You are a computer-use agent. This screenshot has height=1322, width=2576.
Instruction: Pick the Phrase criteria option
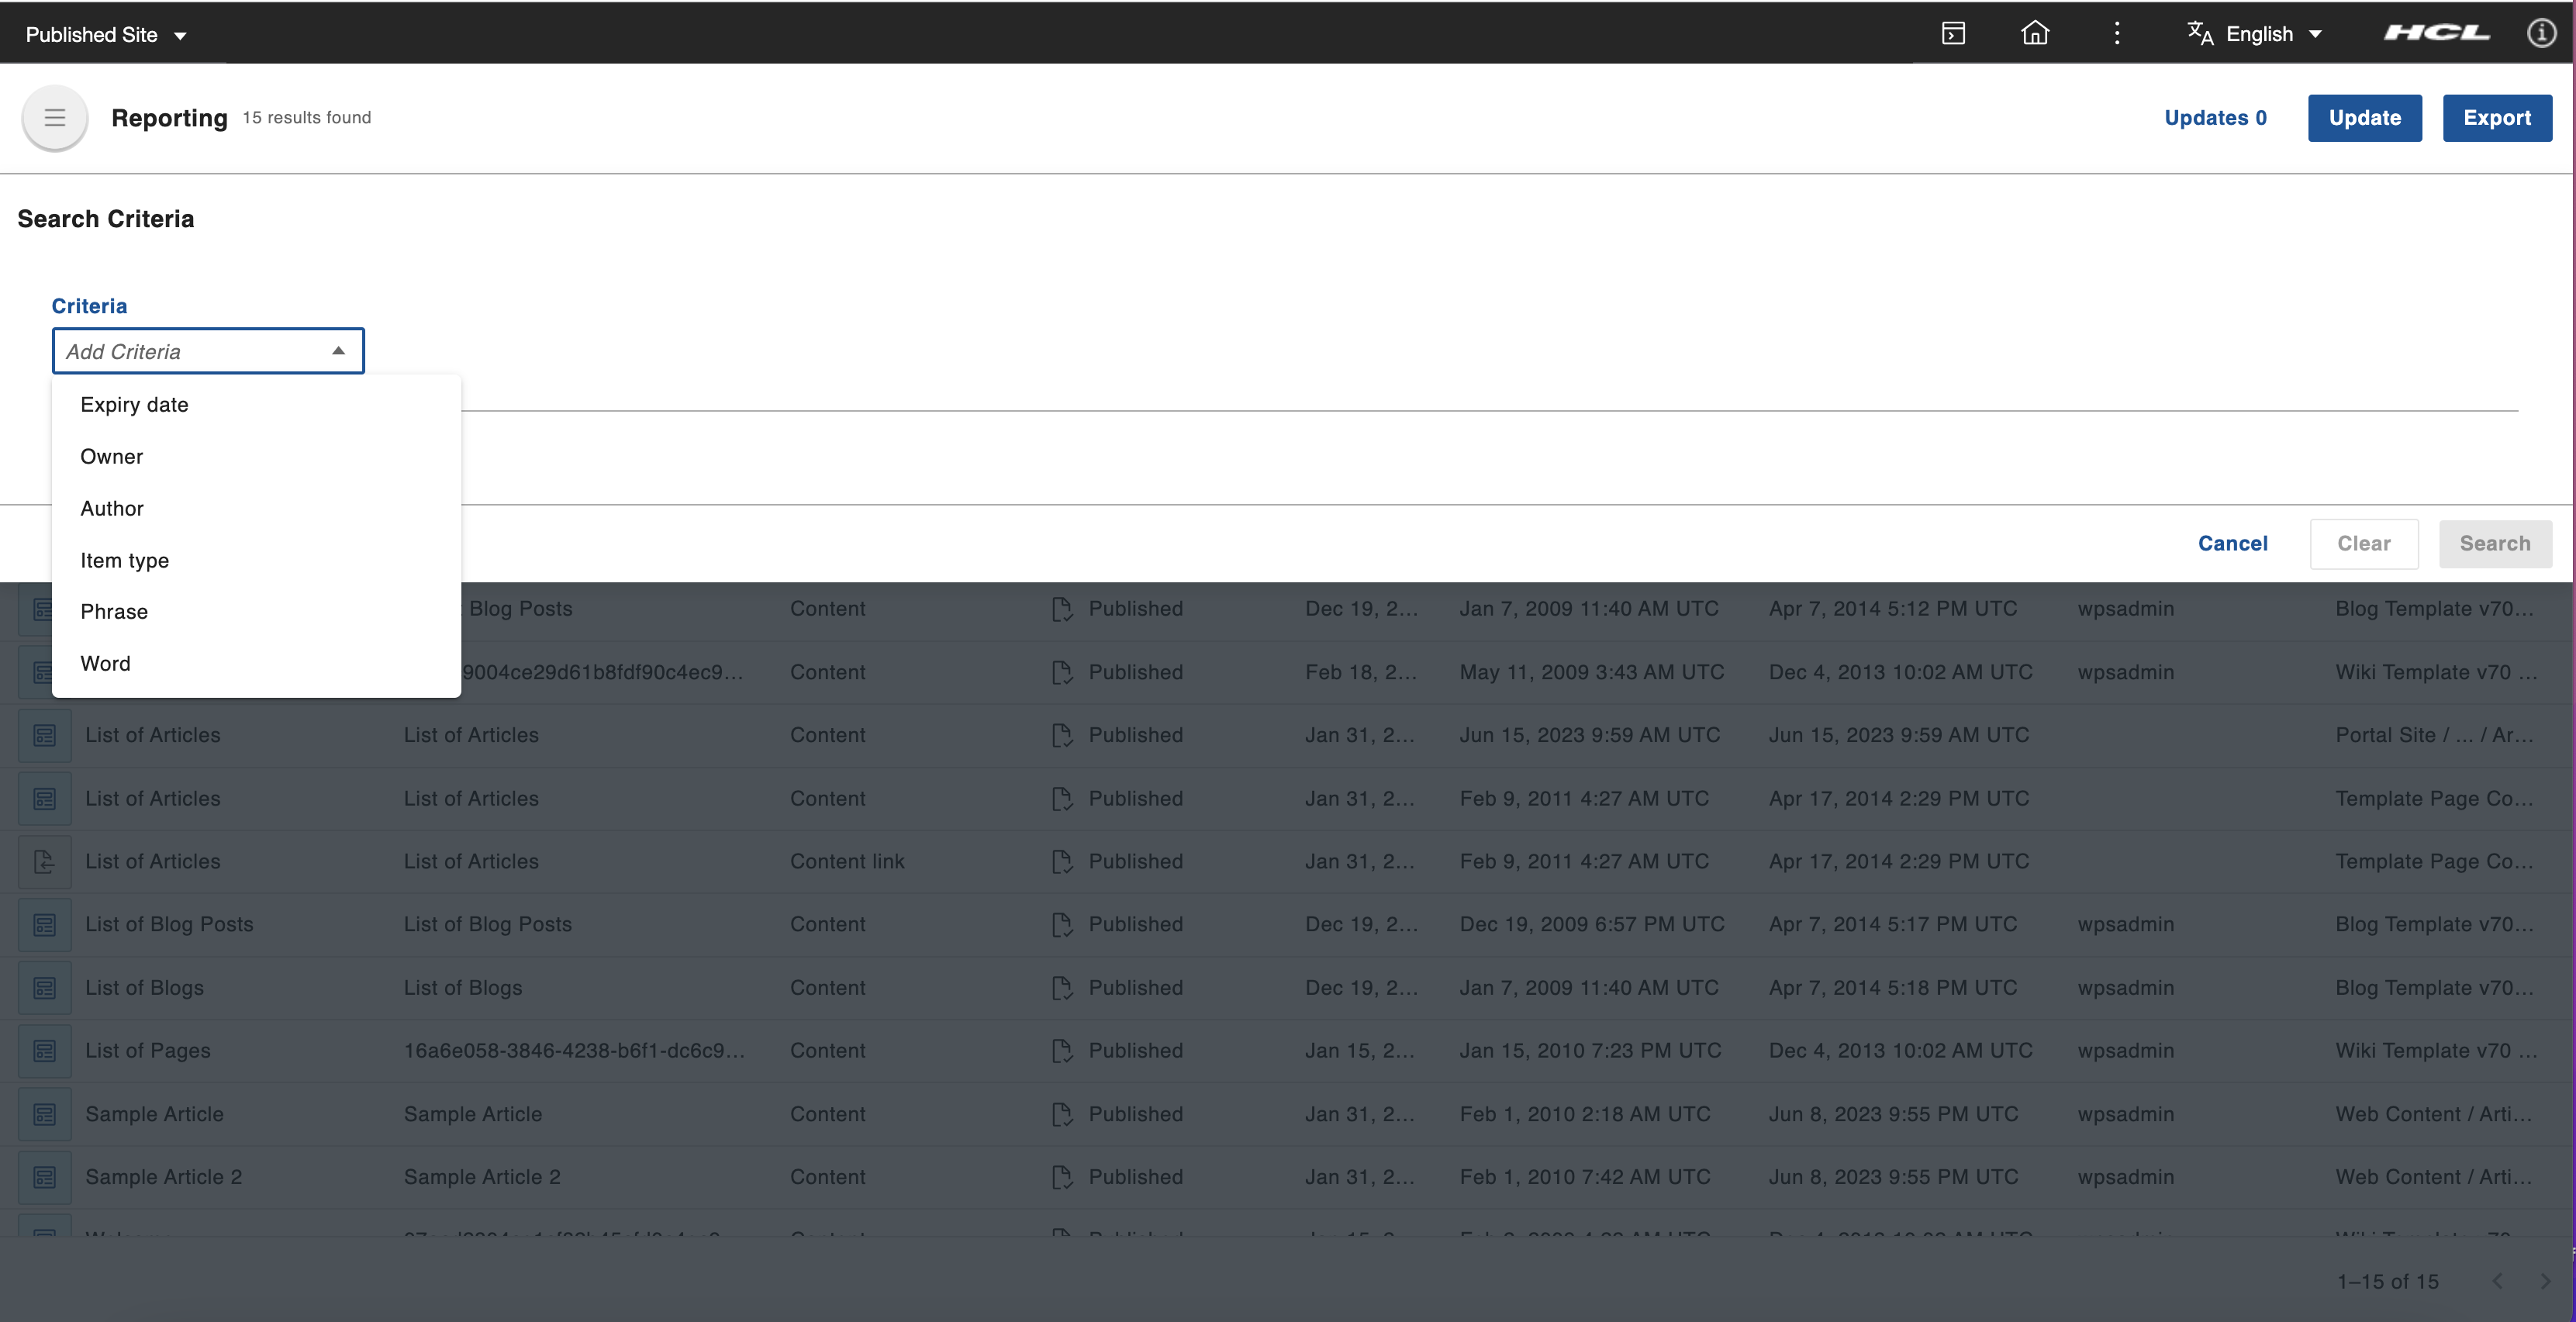pyautogui.click(x=114, y=612)
